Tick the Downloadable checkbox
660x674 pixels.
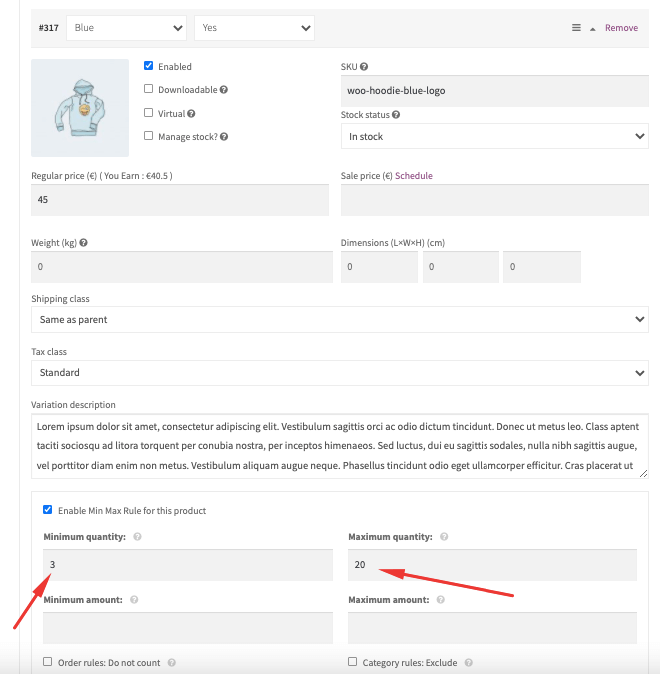tap(148, 89)
